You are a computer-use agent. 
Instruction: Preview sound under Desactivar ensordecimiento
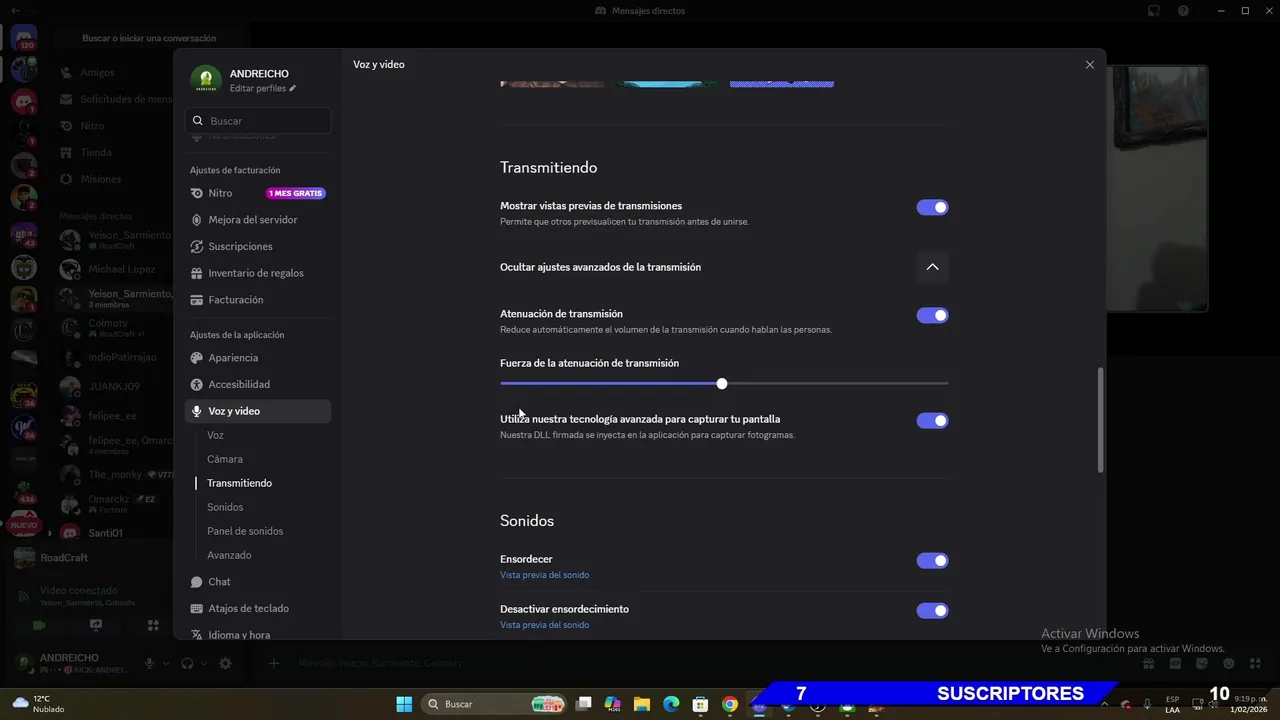tap(544, 625)
